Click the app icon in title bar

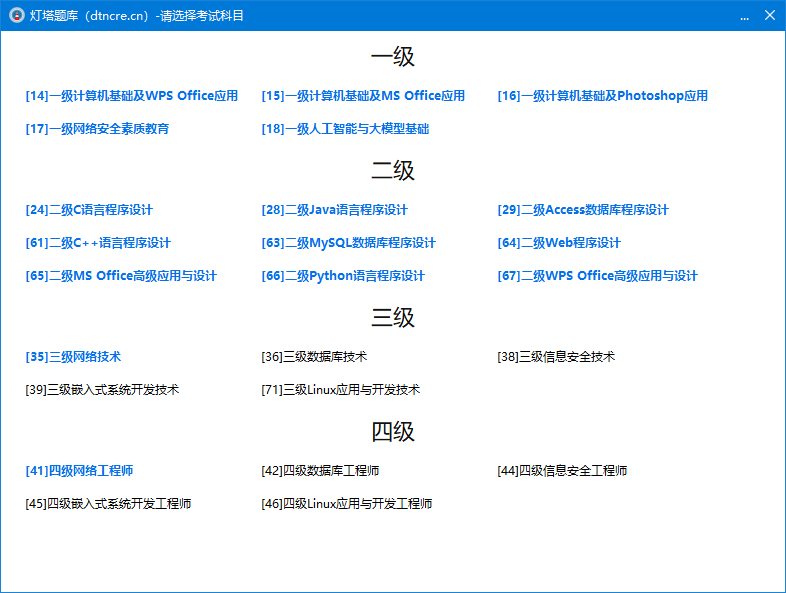click(16, 16)
